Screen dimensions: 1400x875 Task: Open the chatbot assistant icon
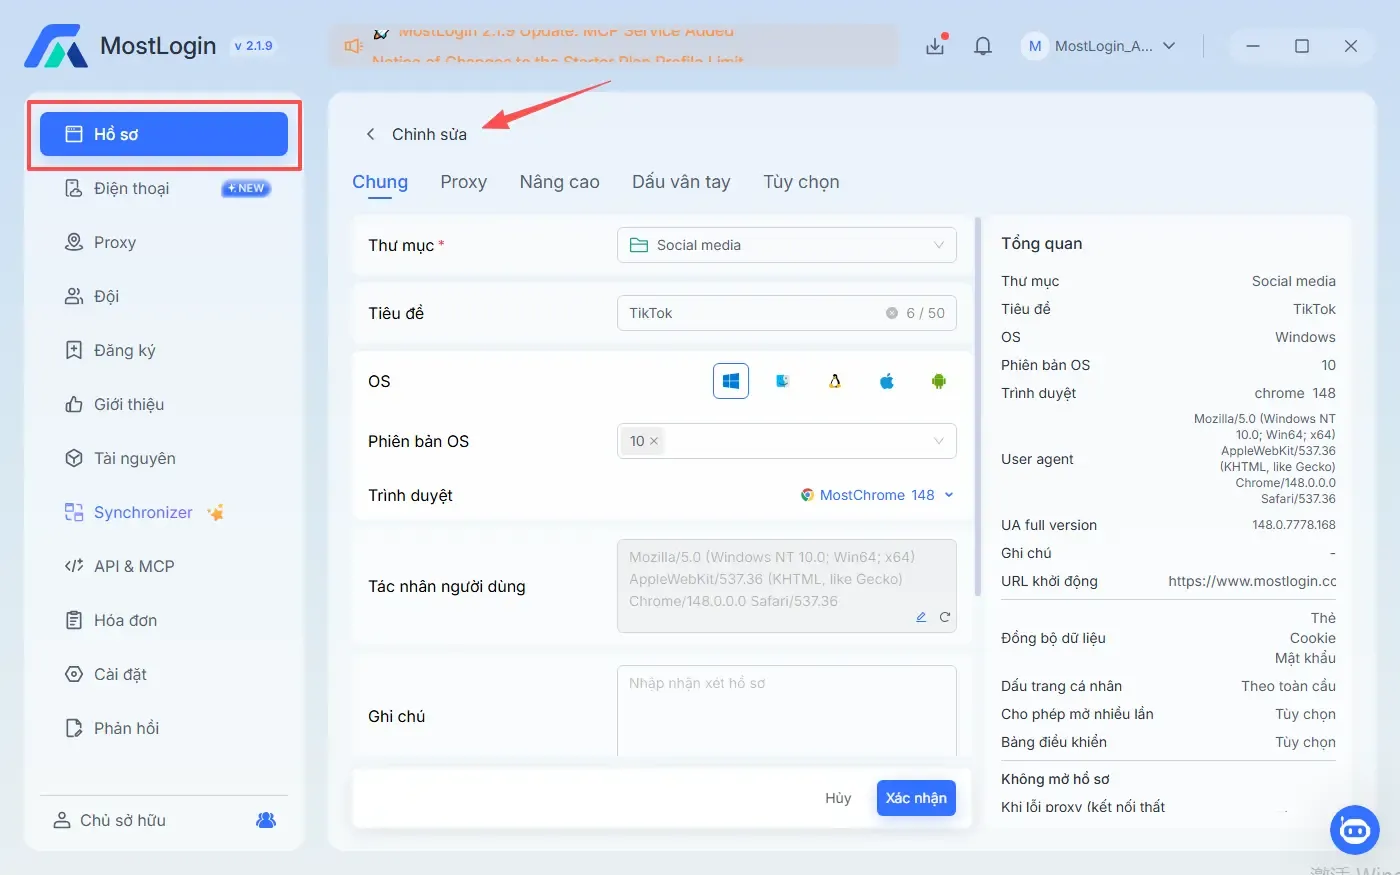tap(1355, 830)
